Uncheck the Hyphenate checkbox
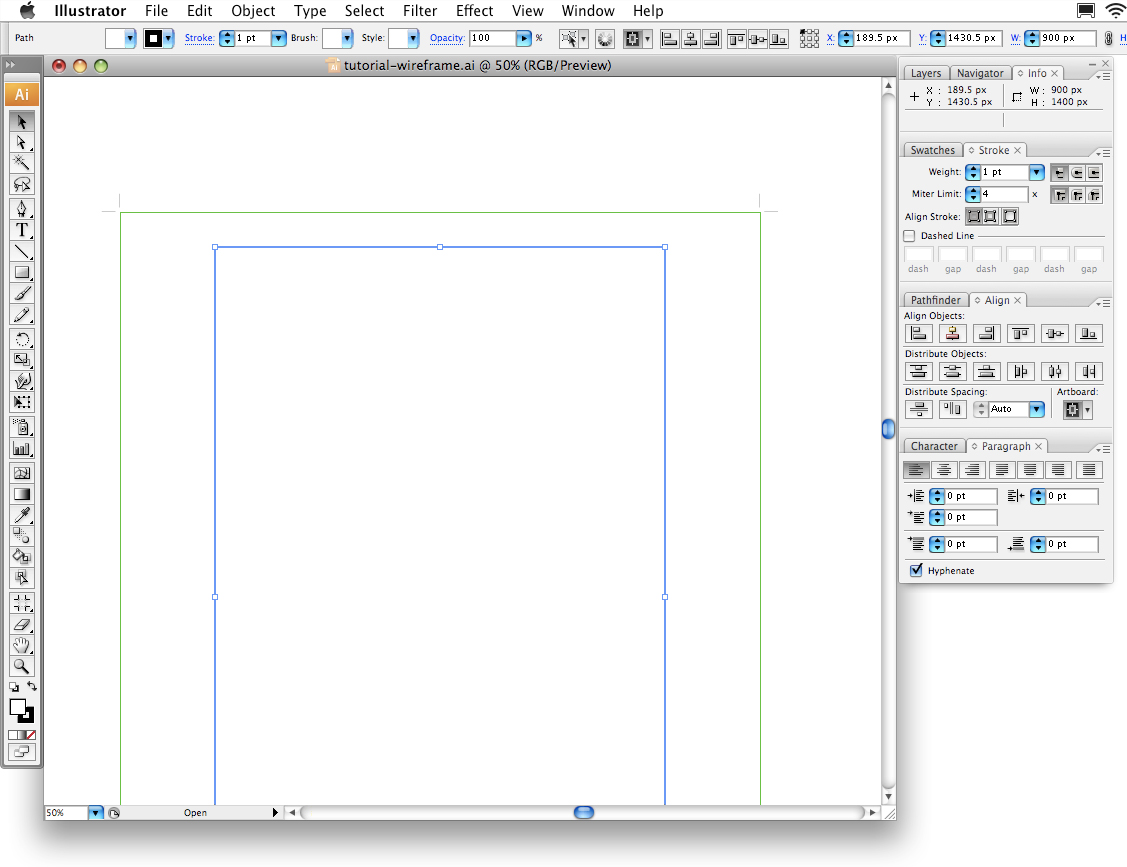This screenshot has width=1127, height=867. click(x=916, y=570)
